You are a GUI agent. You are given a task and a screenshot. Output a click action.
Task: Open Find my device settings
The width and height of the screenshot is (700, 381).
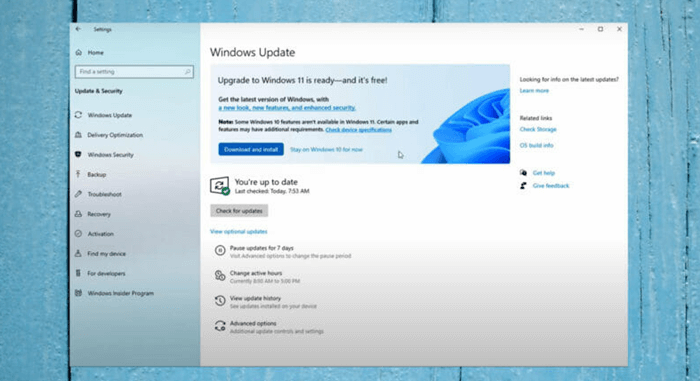107,253
